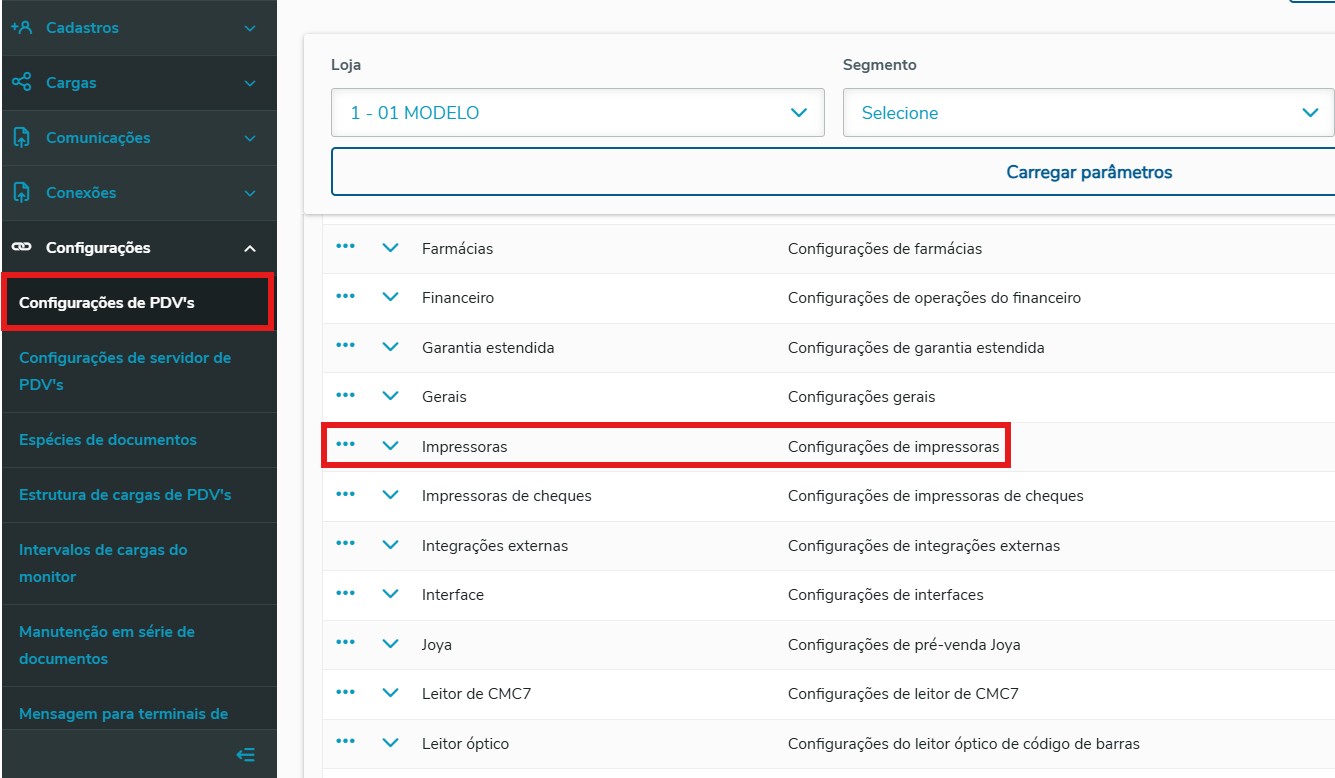Click the Carregar parâmetros button
The image size is (1335, 778).
[833, 172]
